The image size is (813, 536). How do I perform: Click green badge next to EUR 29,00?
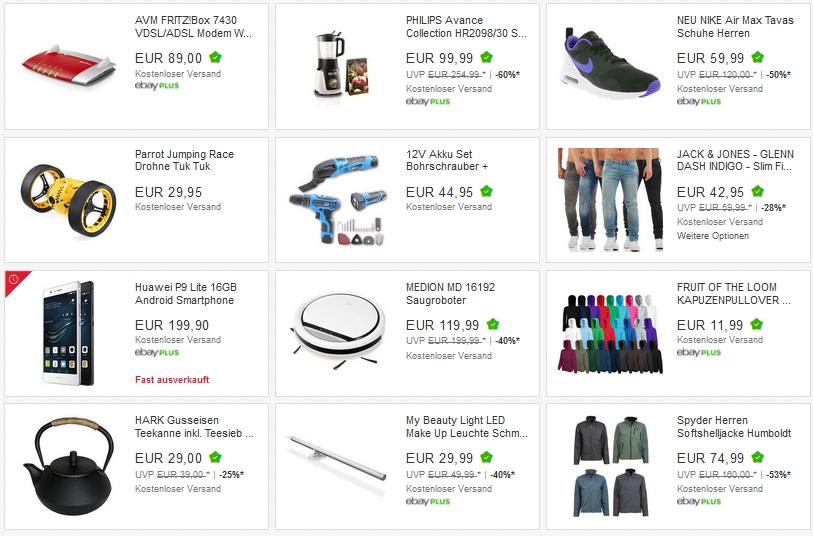coord(215,457)
